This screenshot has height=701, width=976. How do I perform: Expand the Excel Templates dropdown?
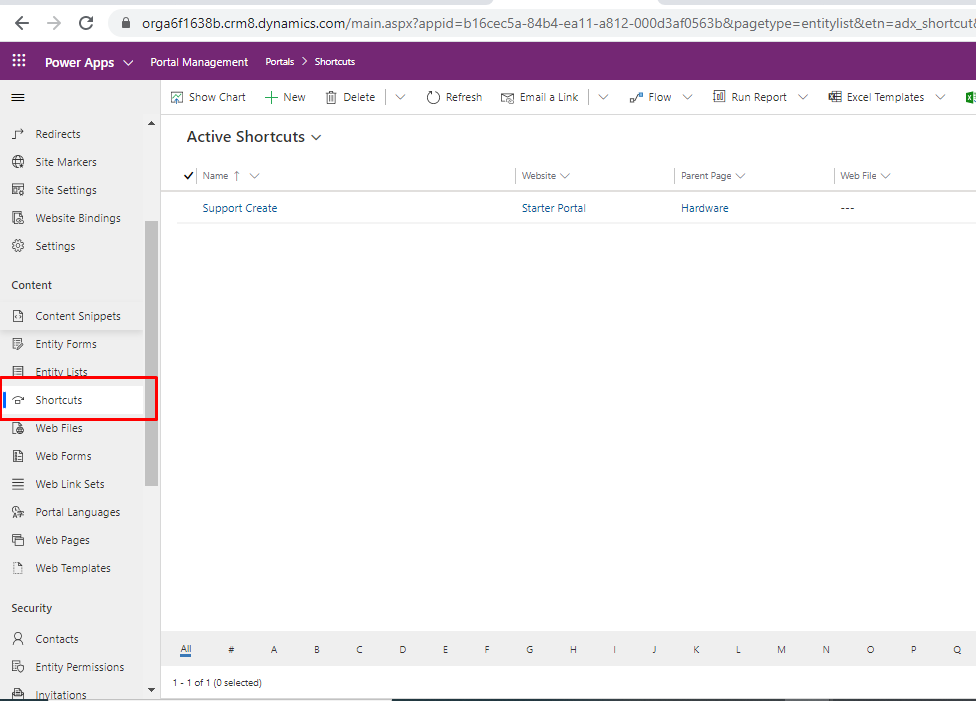click(x=939, y=97)
